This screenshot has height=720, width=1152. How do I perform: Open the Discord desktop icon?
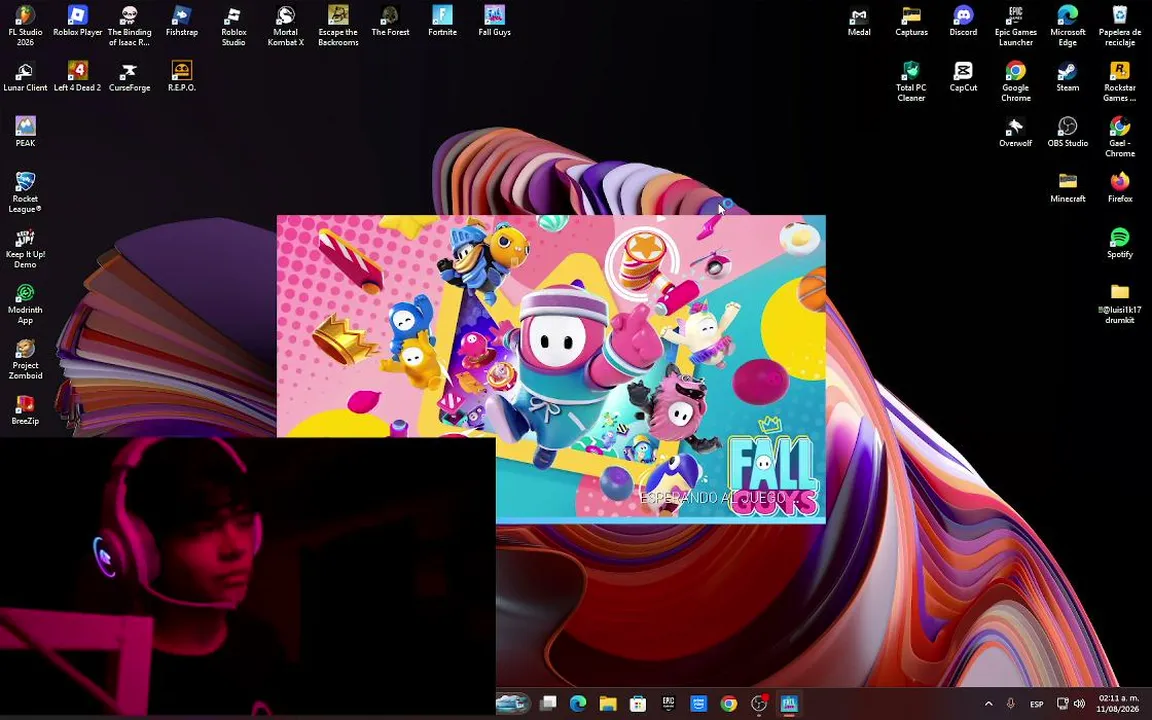[963, 21]
